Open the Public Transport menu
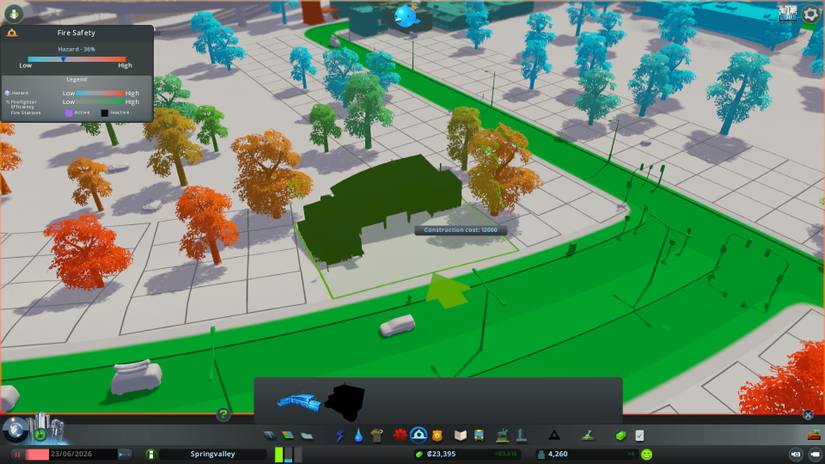The height and width of the screenshot is (464, 825). 479,436
